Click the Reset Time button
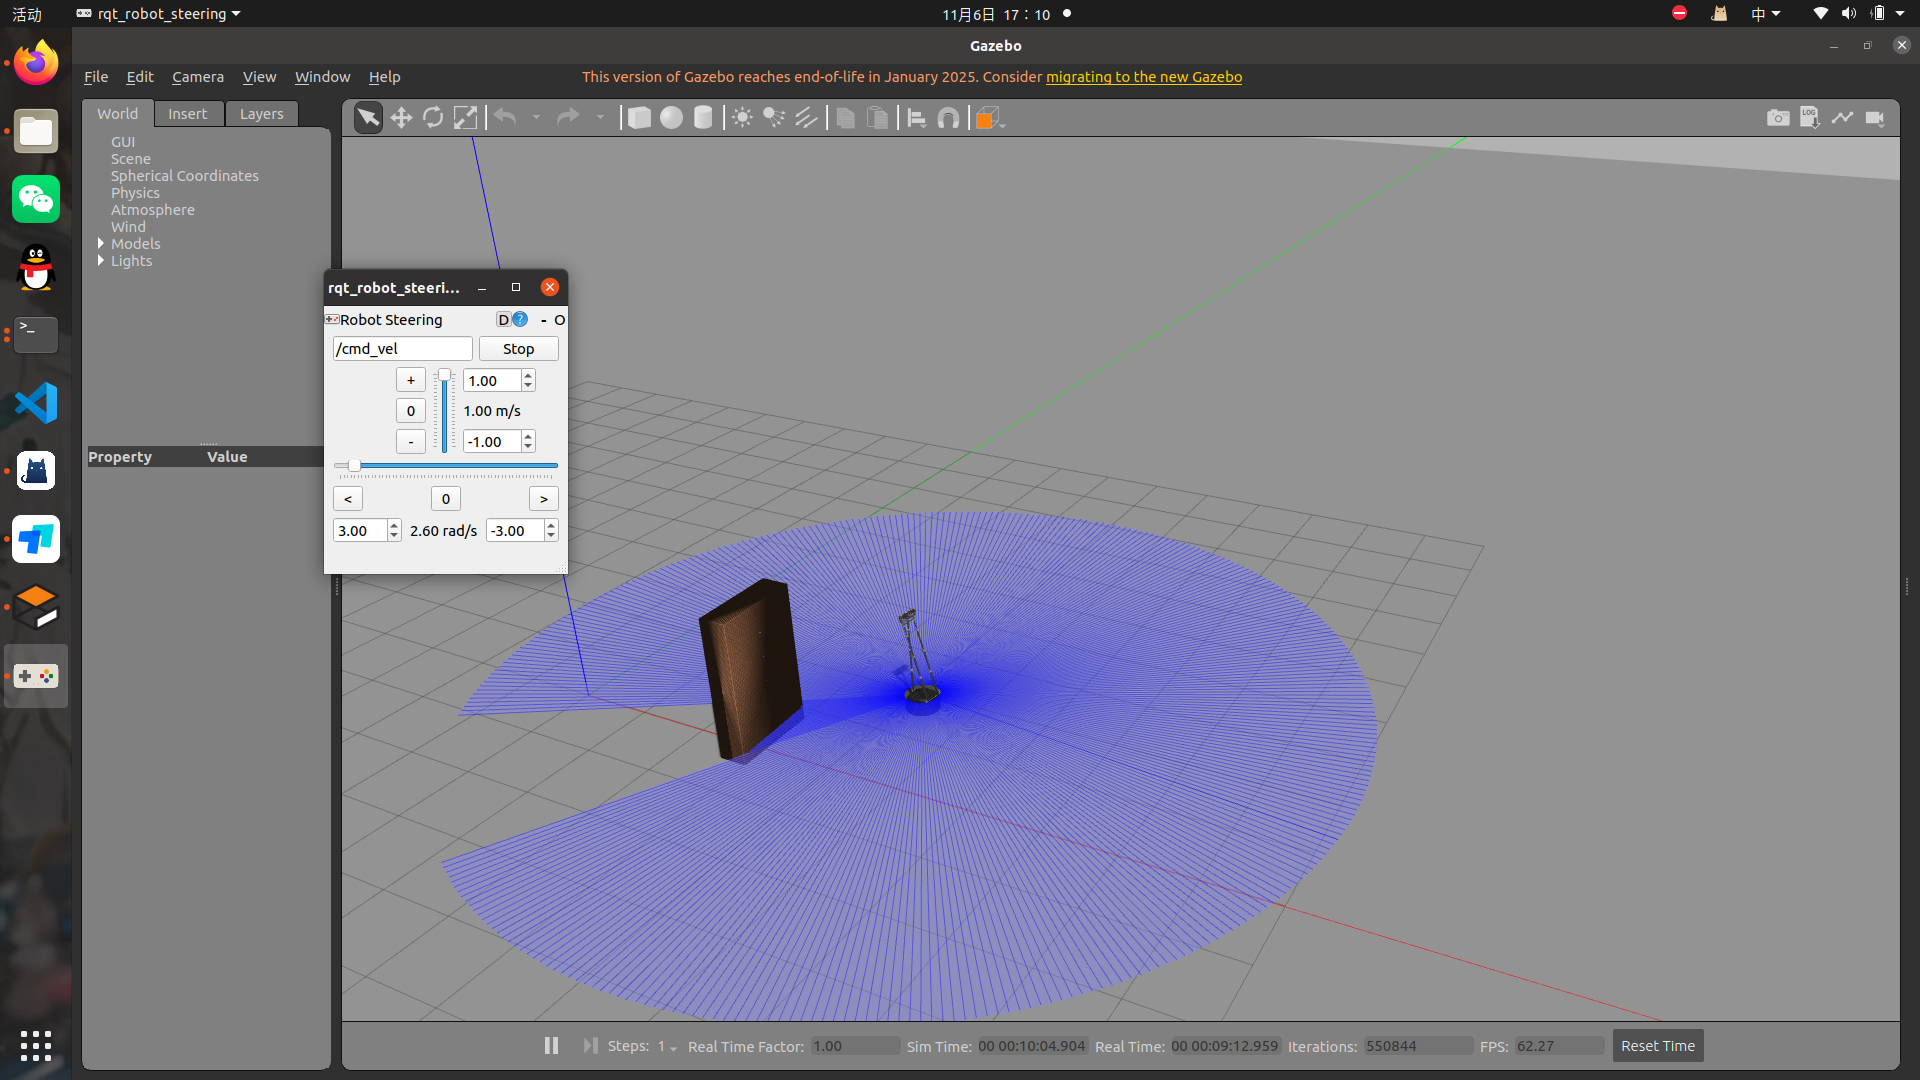The image size is (1920, 1080). pos(1657,1046)
